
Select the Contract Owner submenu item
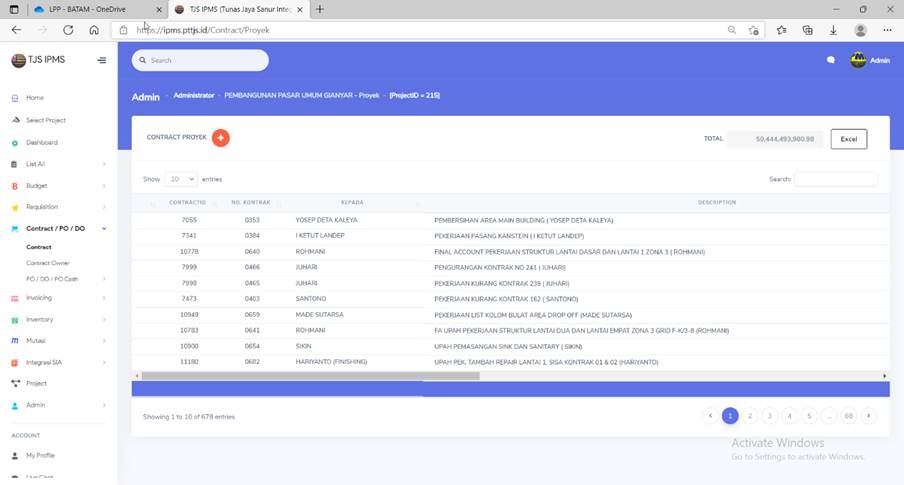pyautogui.click(x=48, y=263)
